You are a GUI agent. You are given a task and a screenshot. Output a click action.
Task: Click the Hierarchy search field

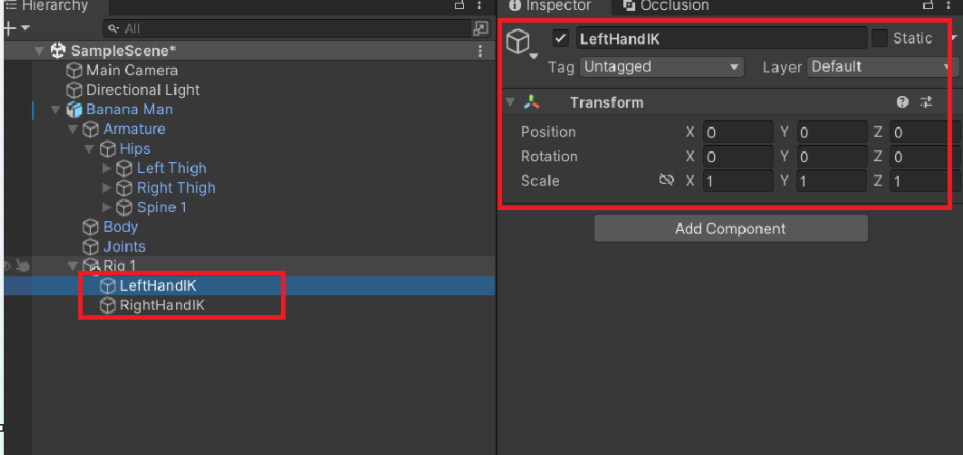[287, 29]
